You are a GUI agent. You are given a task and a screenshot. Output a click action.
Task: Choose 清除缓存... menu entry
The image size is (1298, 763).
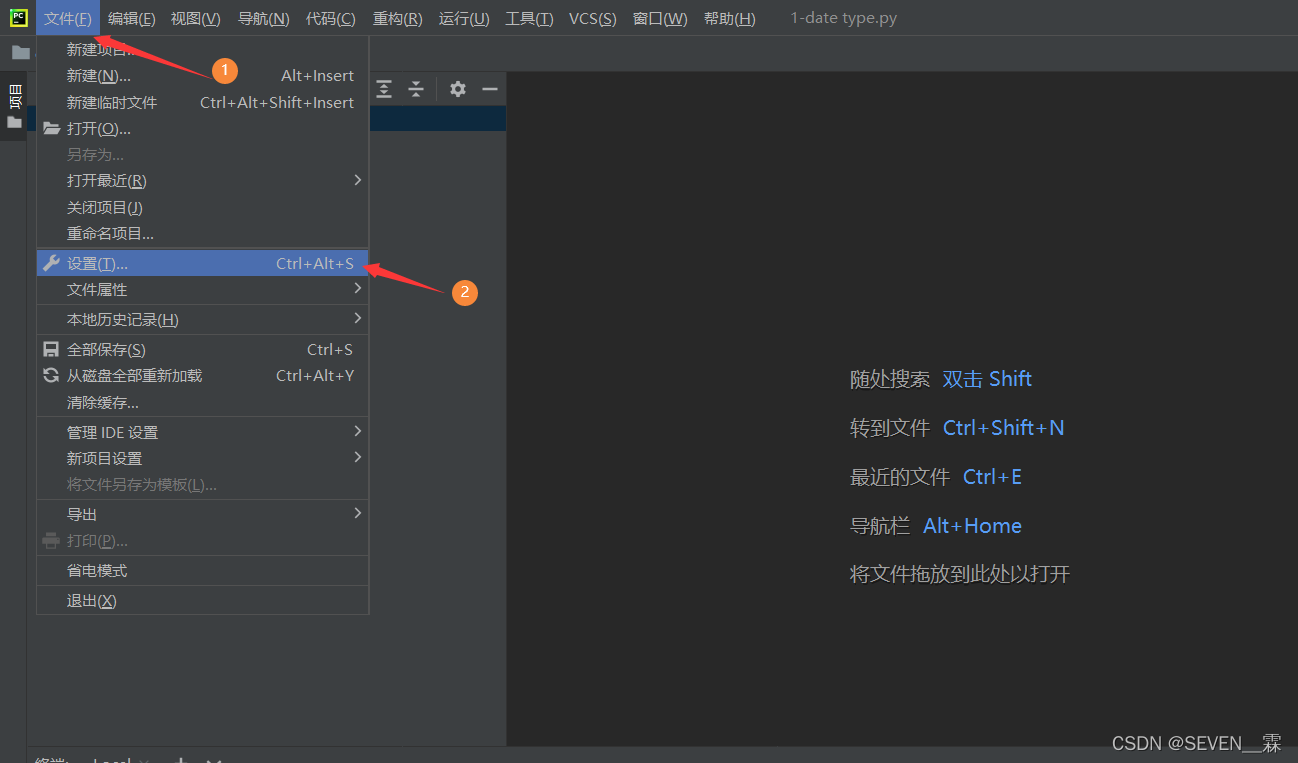click(x=203, y=402)
